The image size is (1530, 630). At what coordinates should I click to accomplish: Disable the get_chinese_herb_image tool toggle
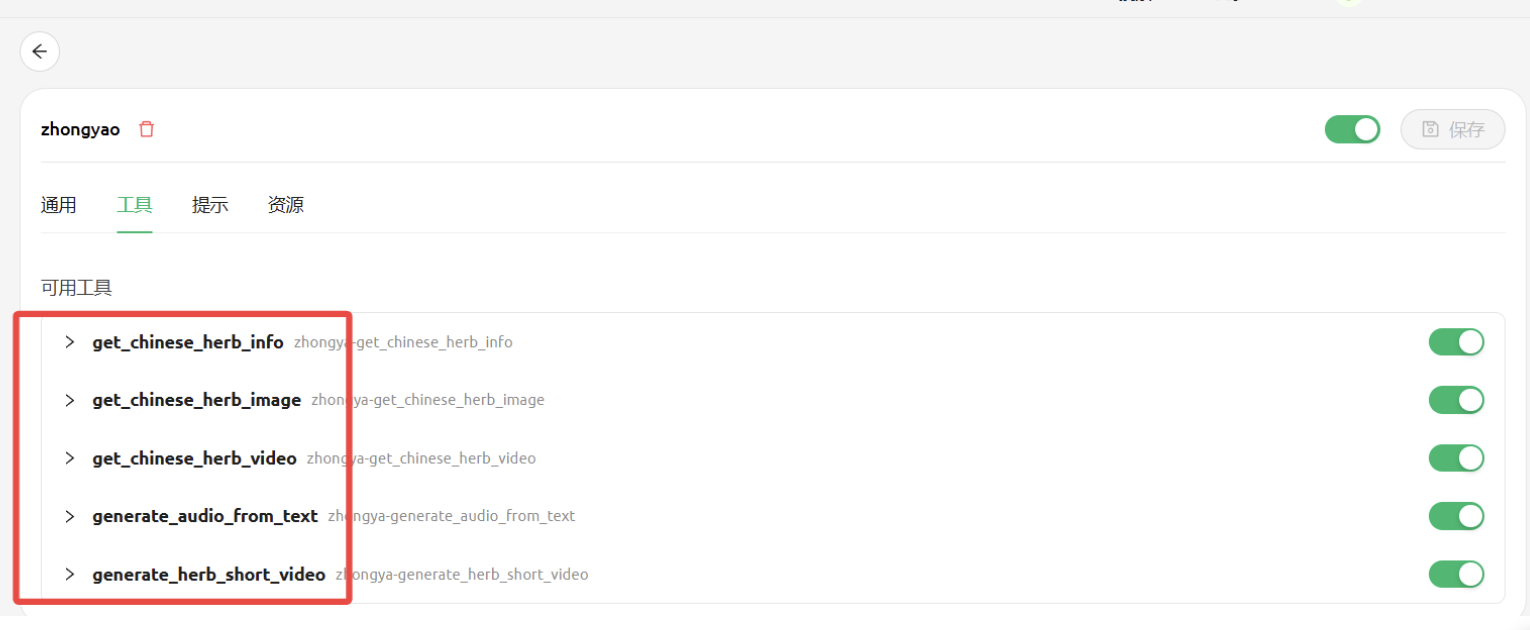point(1456,400)
